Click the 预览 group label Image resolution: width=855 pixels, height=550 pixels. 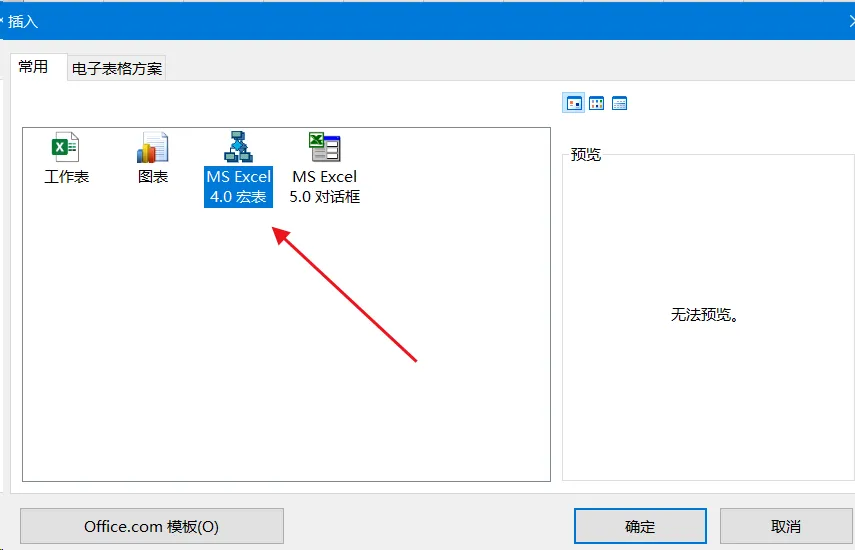pos(586,155)
